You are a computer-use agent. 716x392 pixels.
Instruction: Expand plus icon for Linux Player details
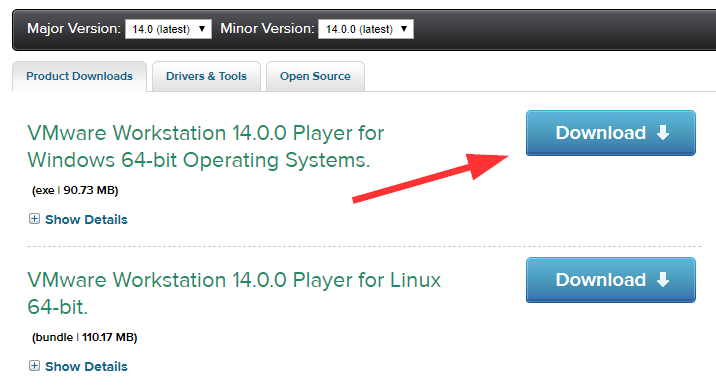tap(34, 366)
